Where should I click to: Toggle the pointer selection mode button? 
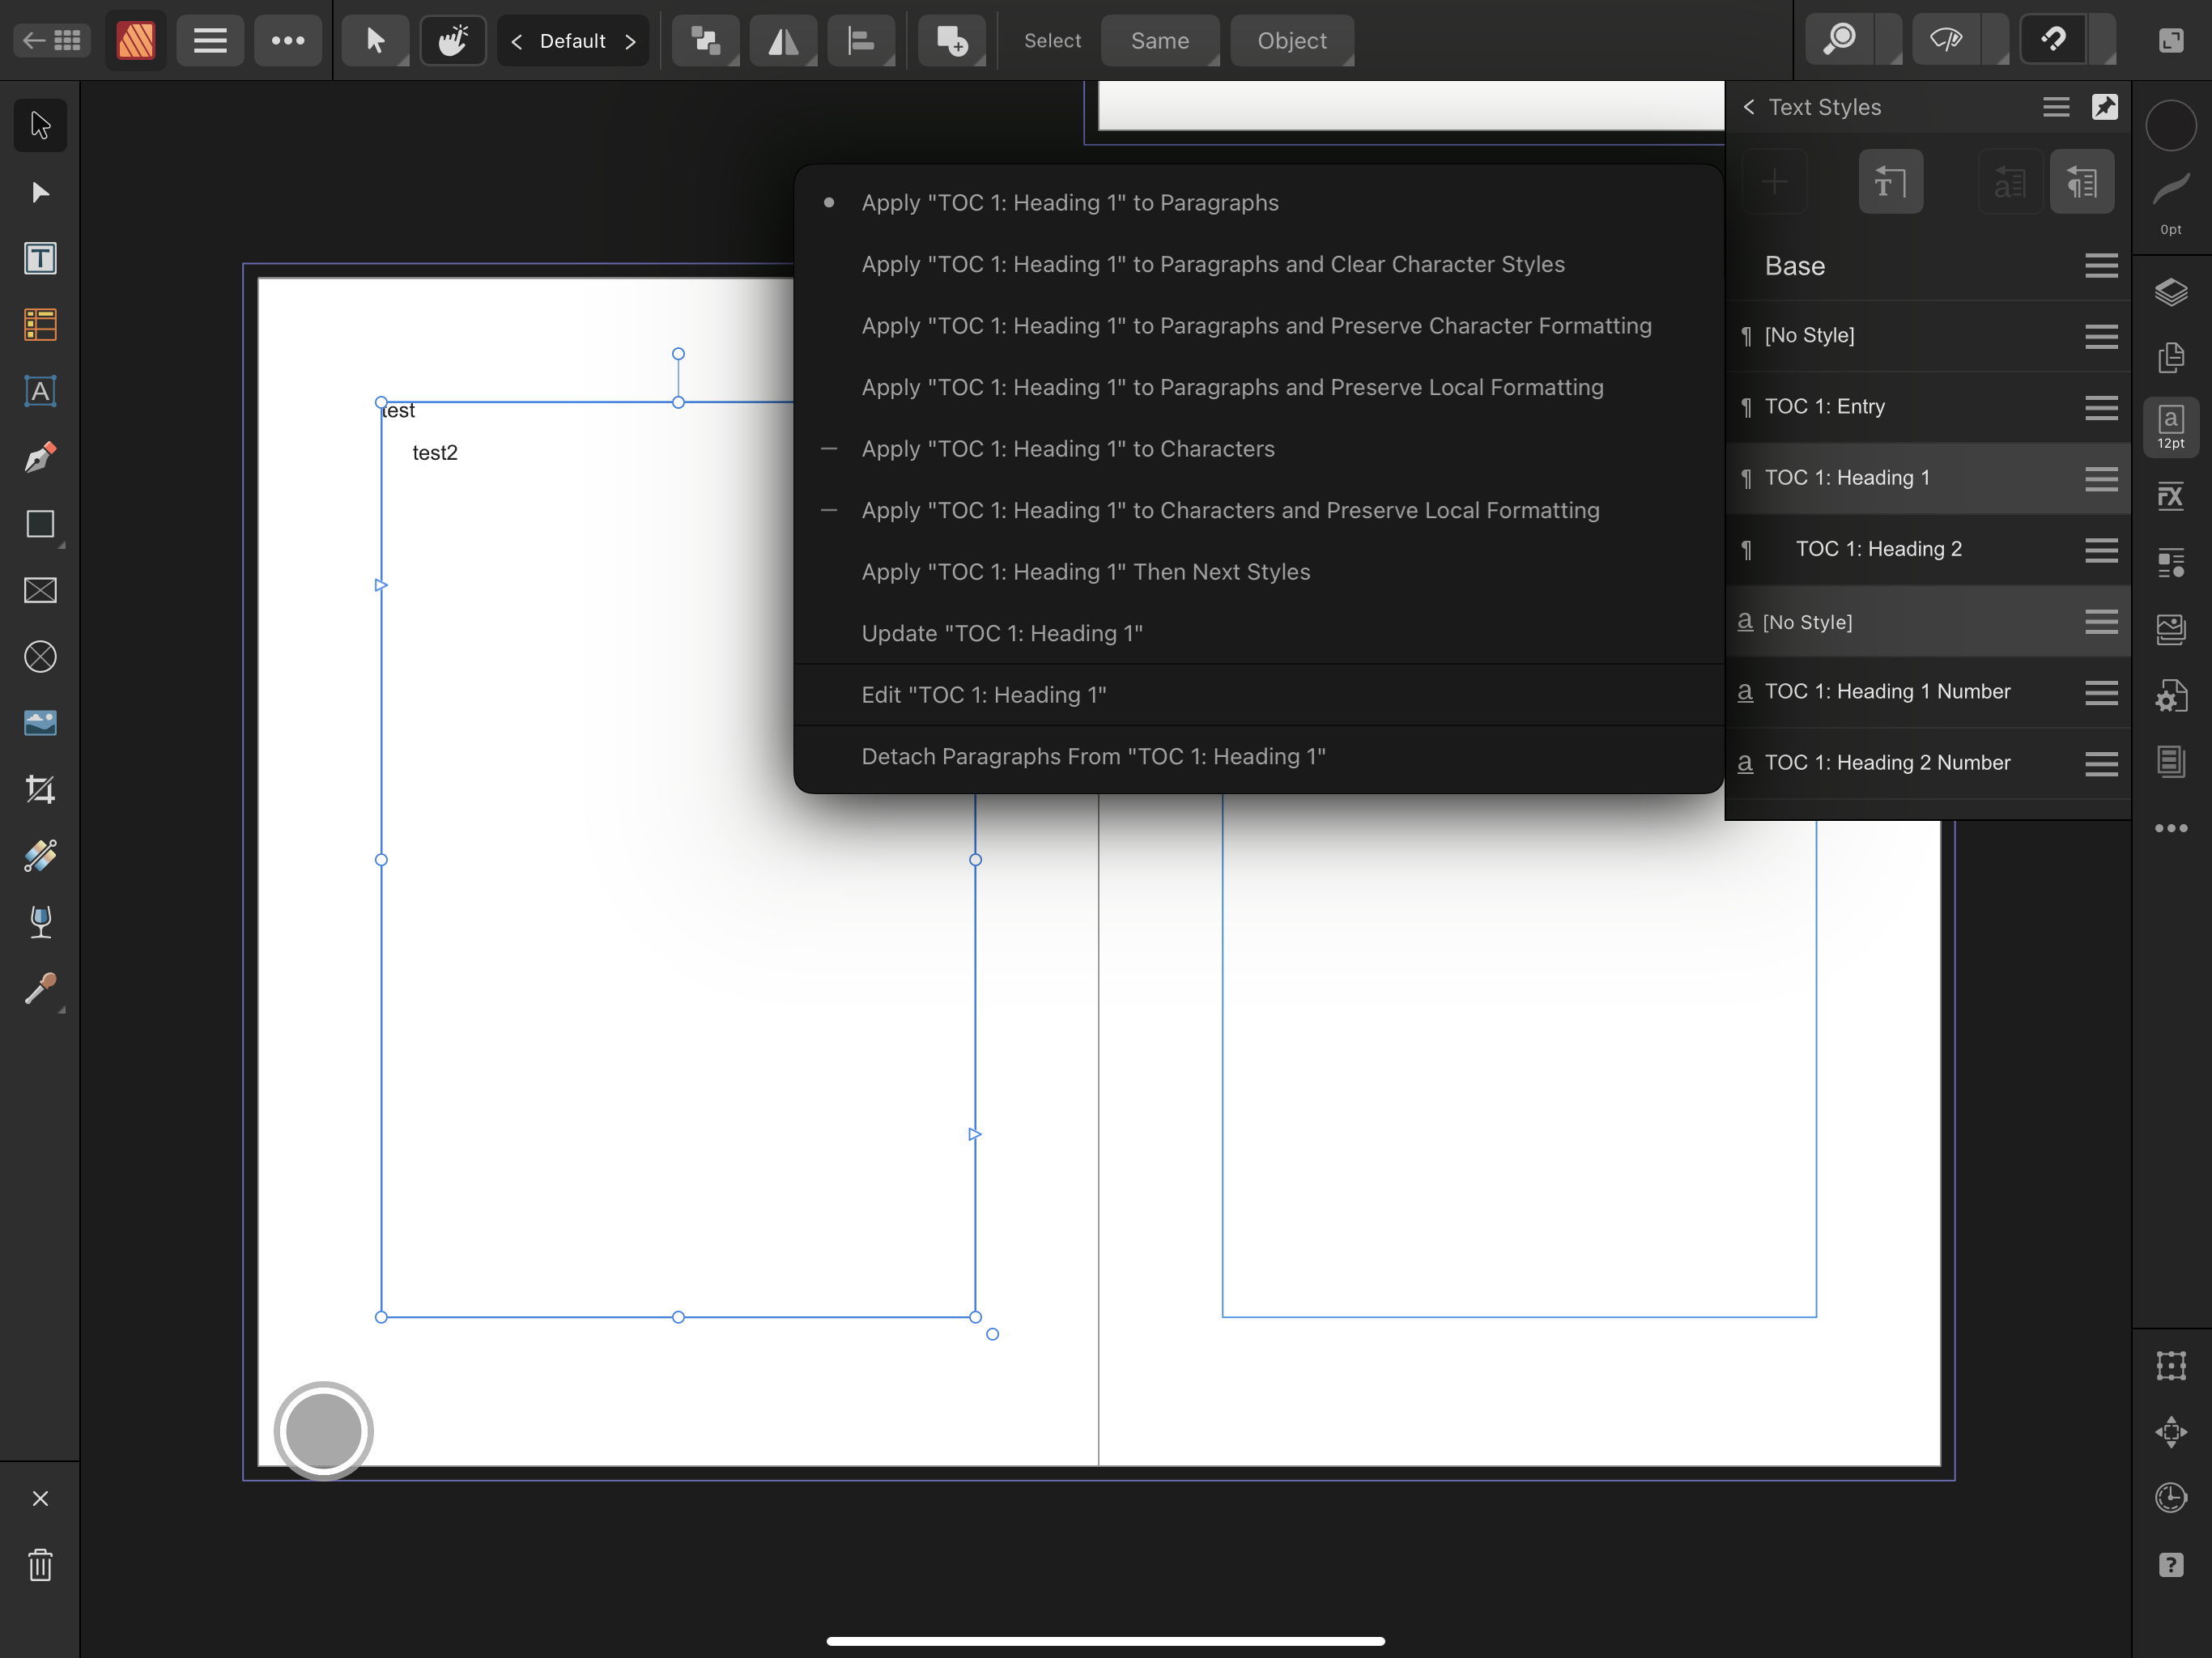point(375,41)
